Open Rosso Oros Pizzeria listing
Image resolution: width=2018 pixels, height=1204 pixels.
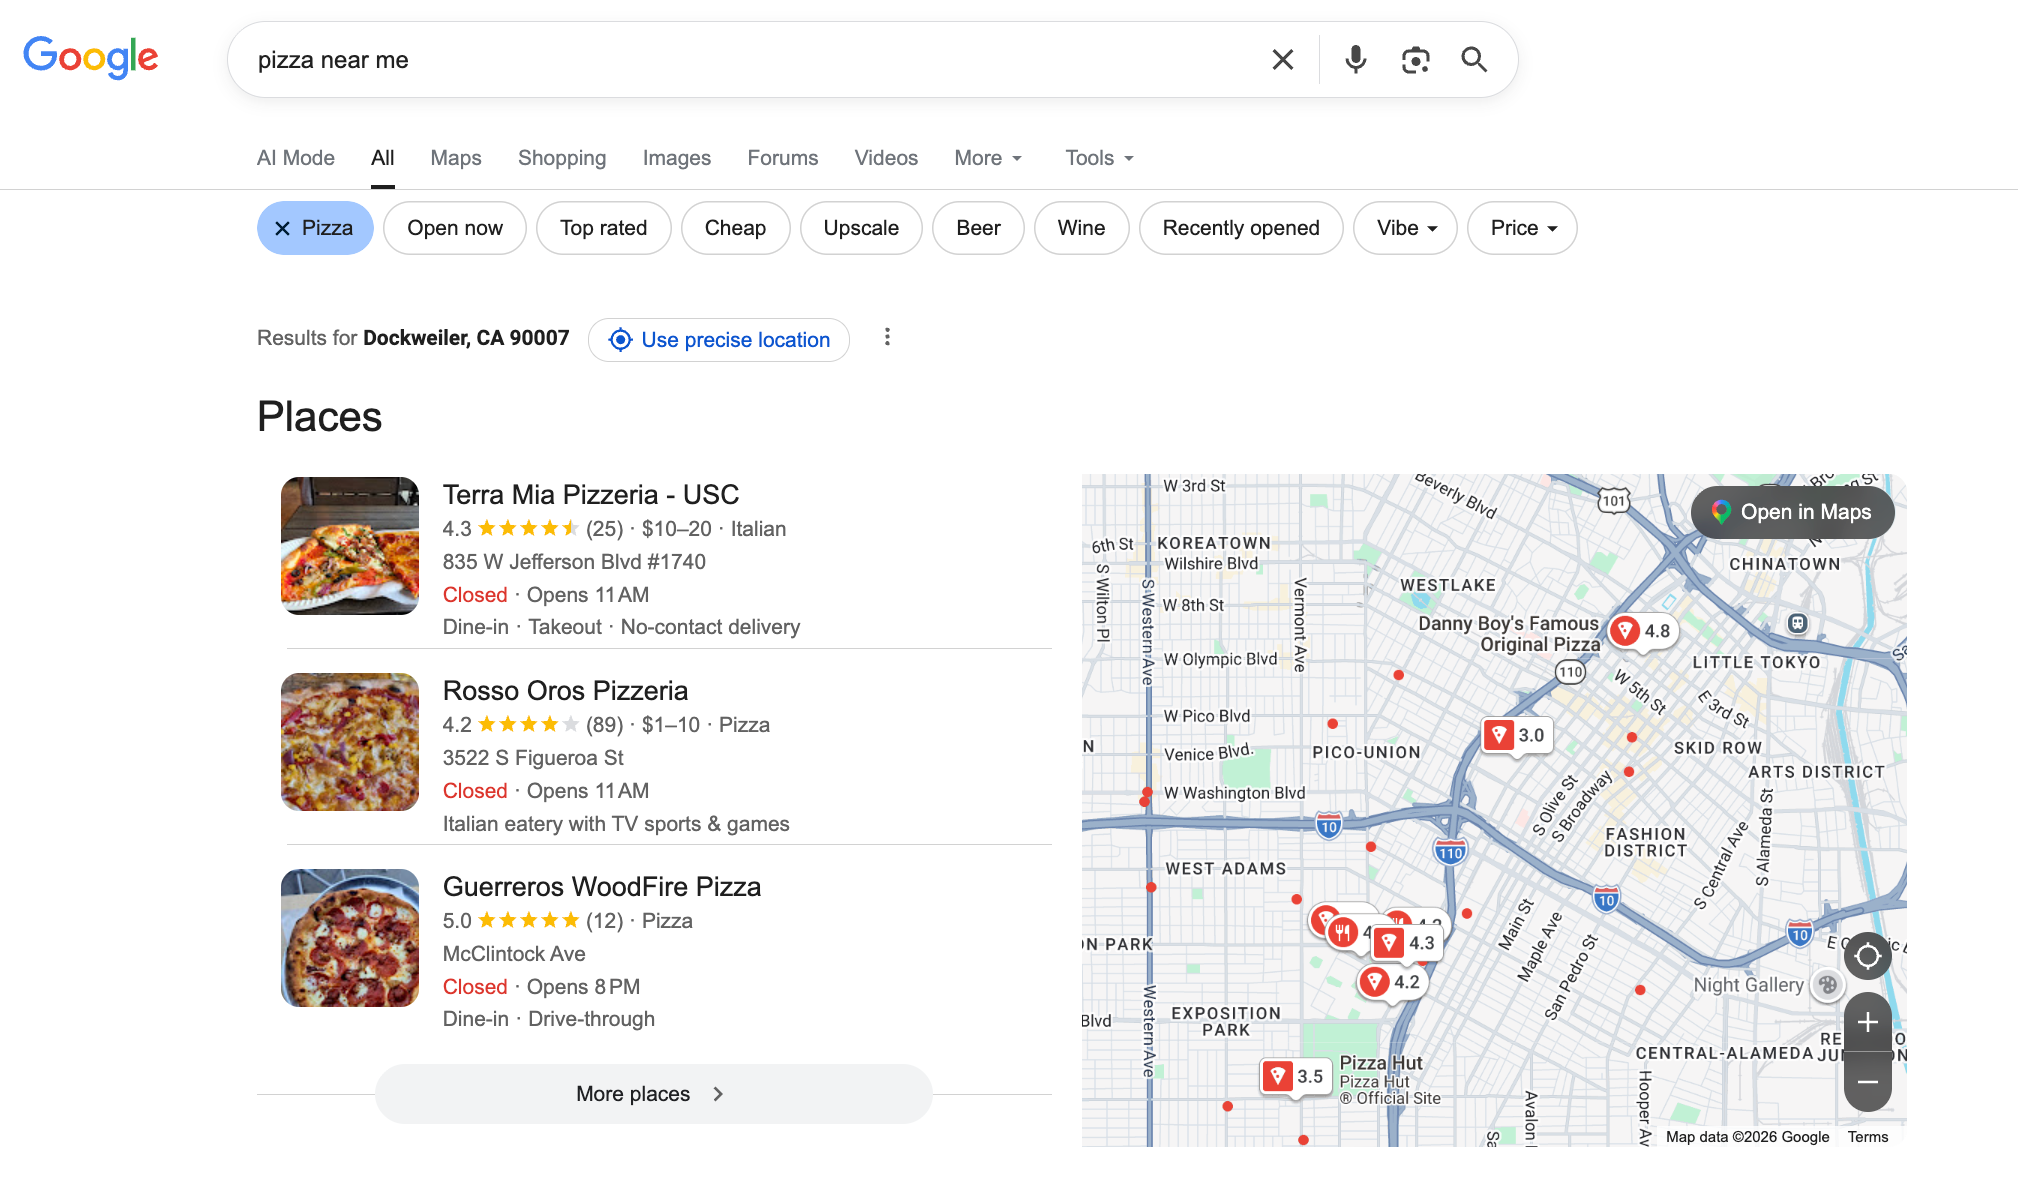click(565, 691)
